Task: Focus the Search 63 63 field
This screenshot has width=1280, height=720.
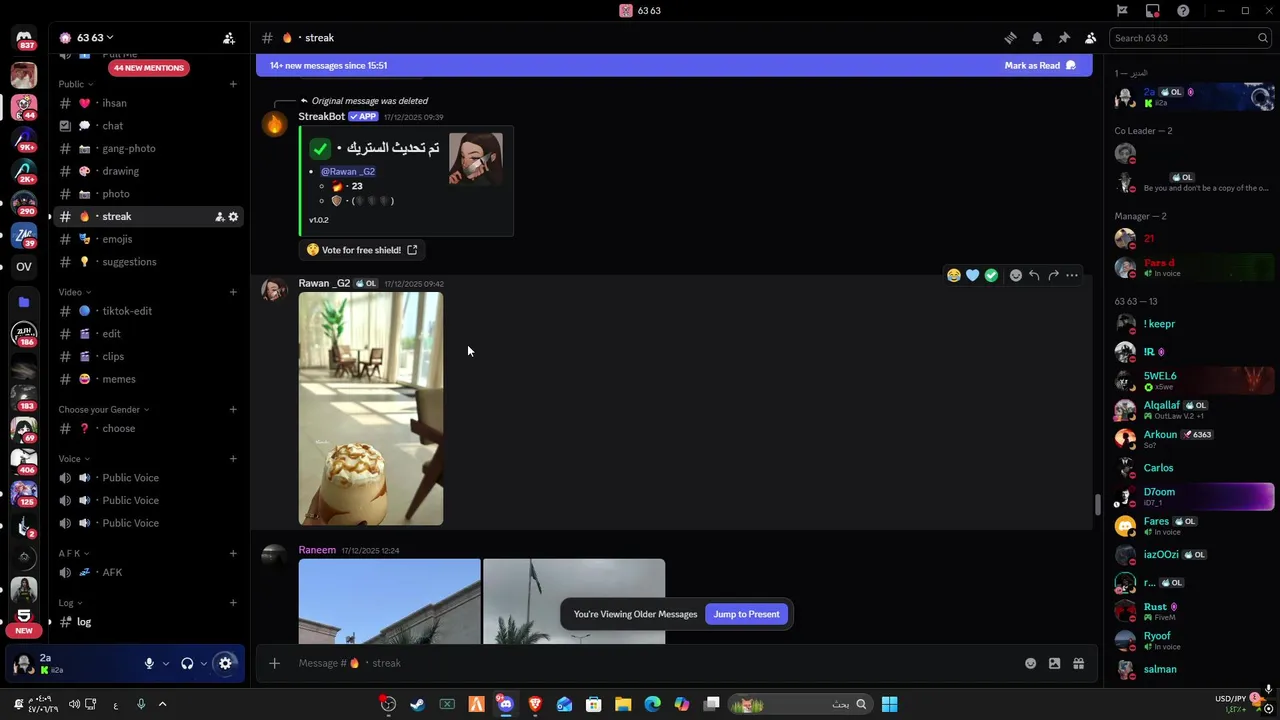Action: tap(1190, 38)
